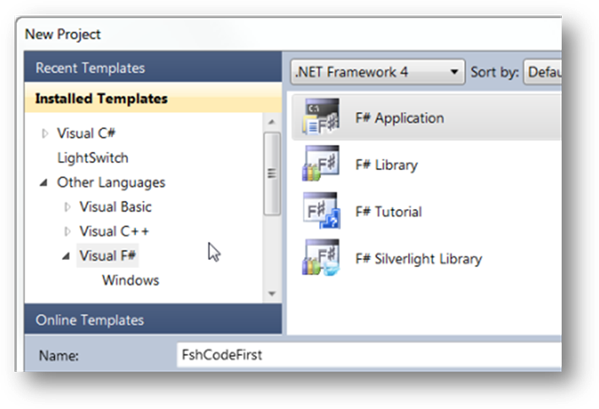Select LightSwitch in the template tree
The image size is (599, 409).
coord(93,158)
